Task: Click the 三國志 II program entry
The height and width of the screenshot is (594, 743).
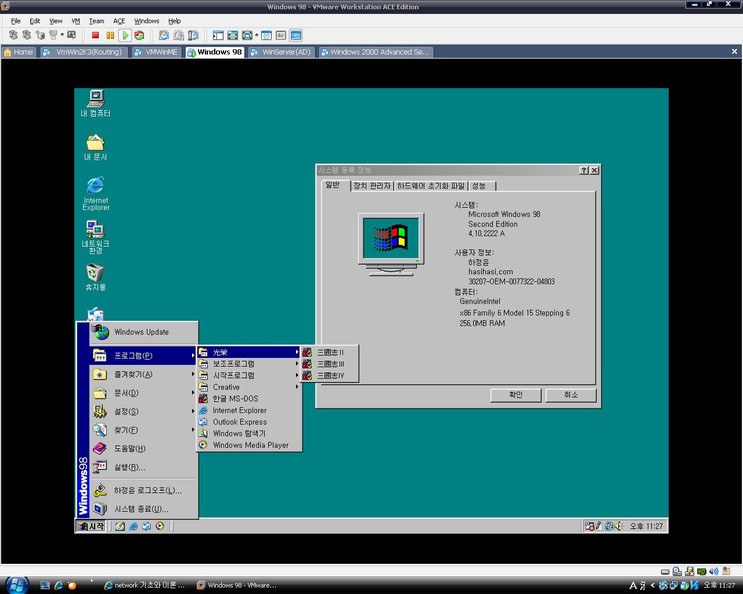Action: [330, 352]
